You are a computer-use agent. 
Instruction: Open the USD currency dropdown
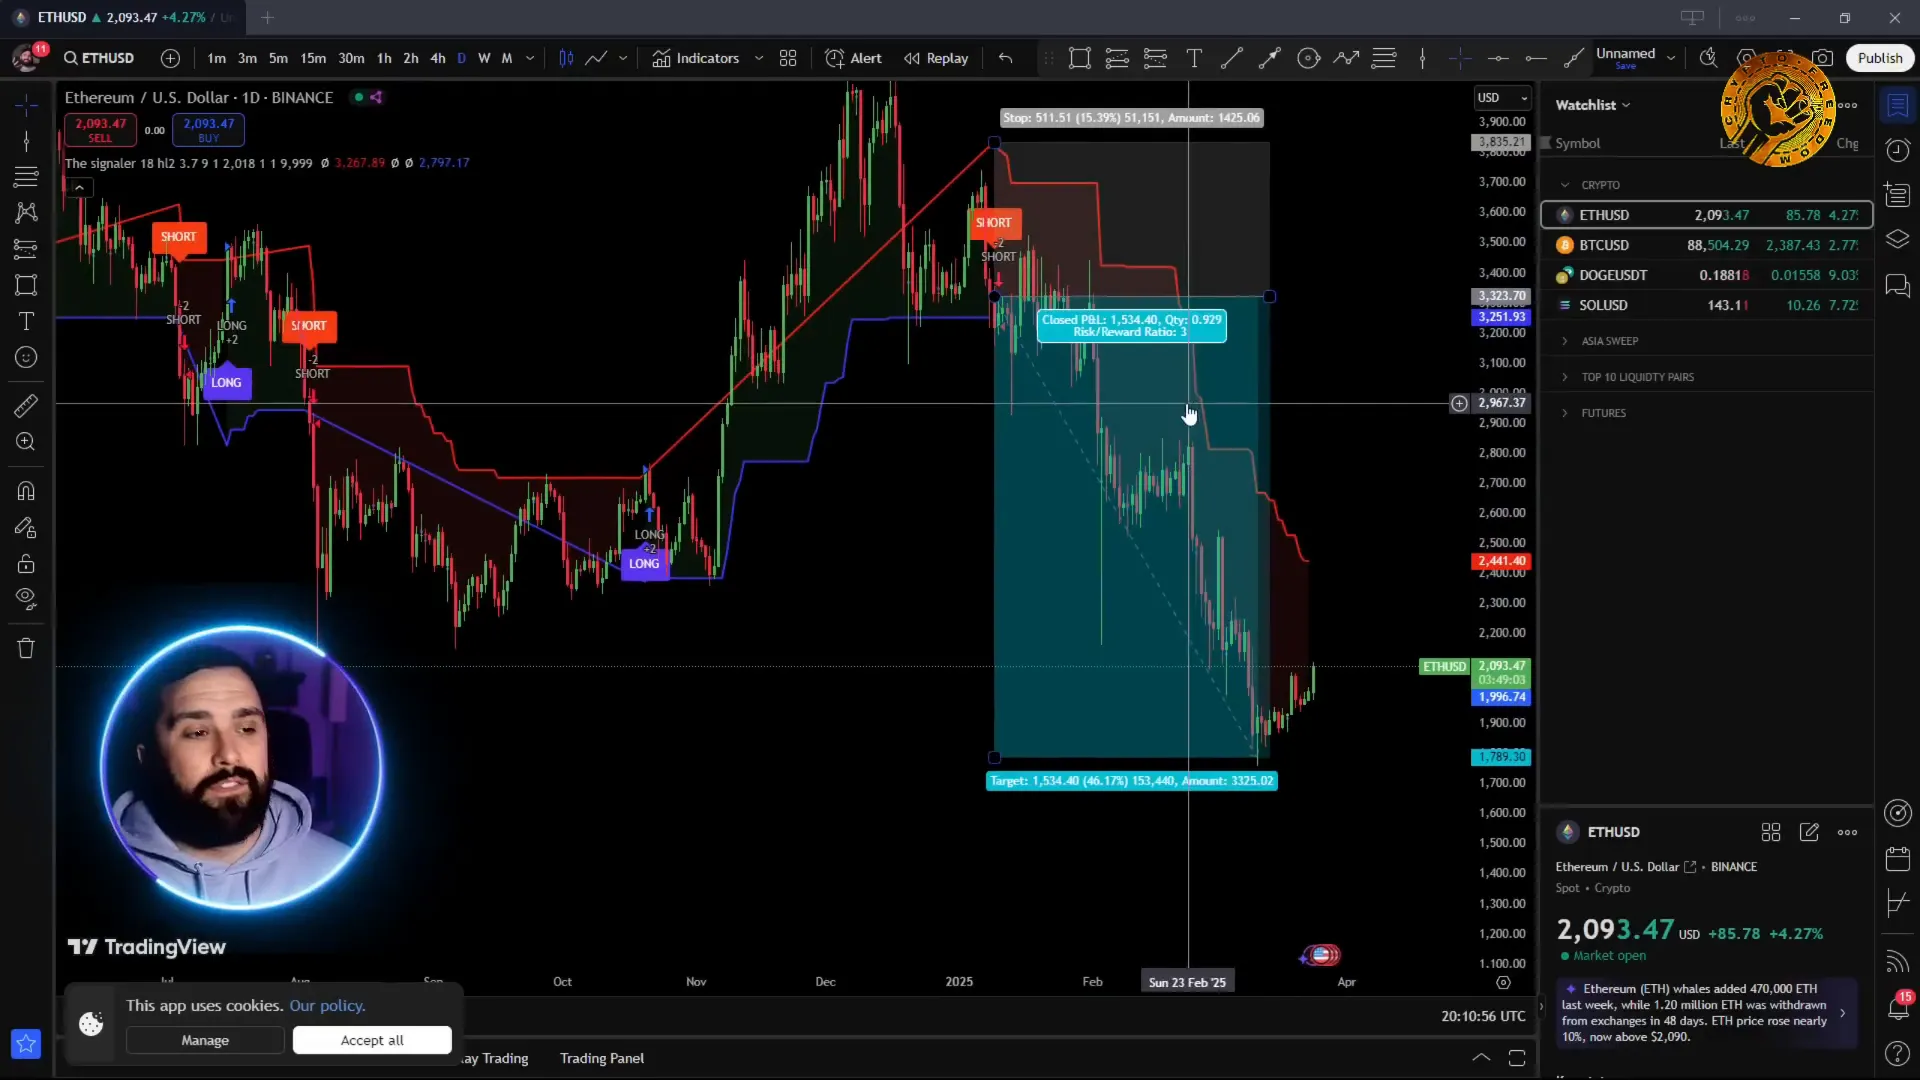1502,97
